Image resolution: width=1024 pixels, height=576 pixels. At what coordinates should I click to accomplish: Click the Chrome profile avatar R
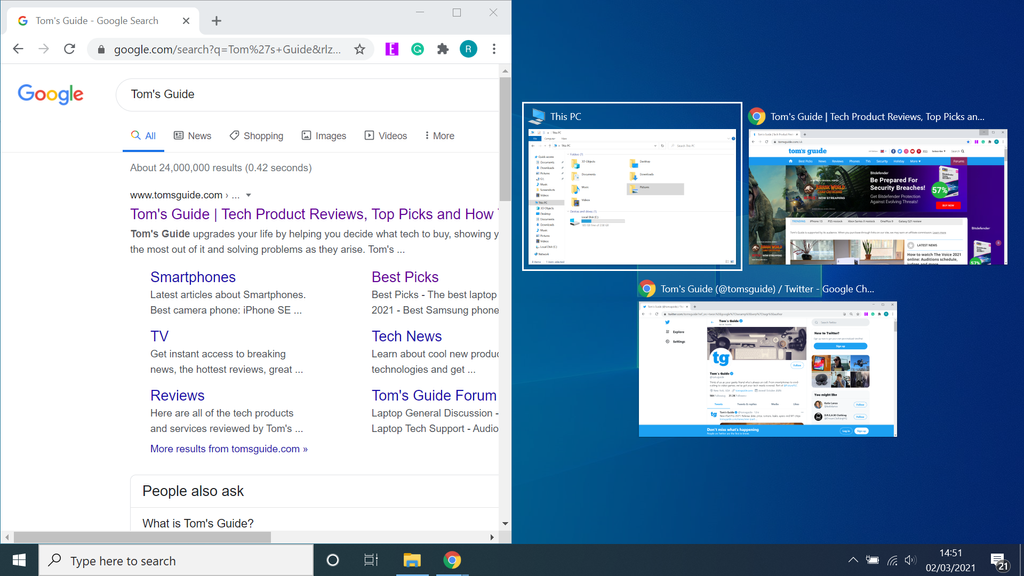468,48
